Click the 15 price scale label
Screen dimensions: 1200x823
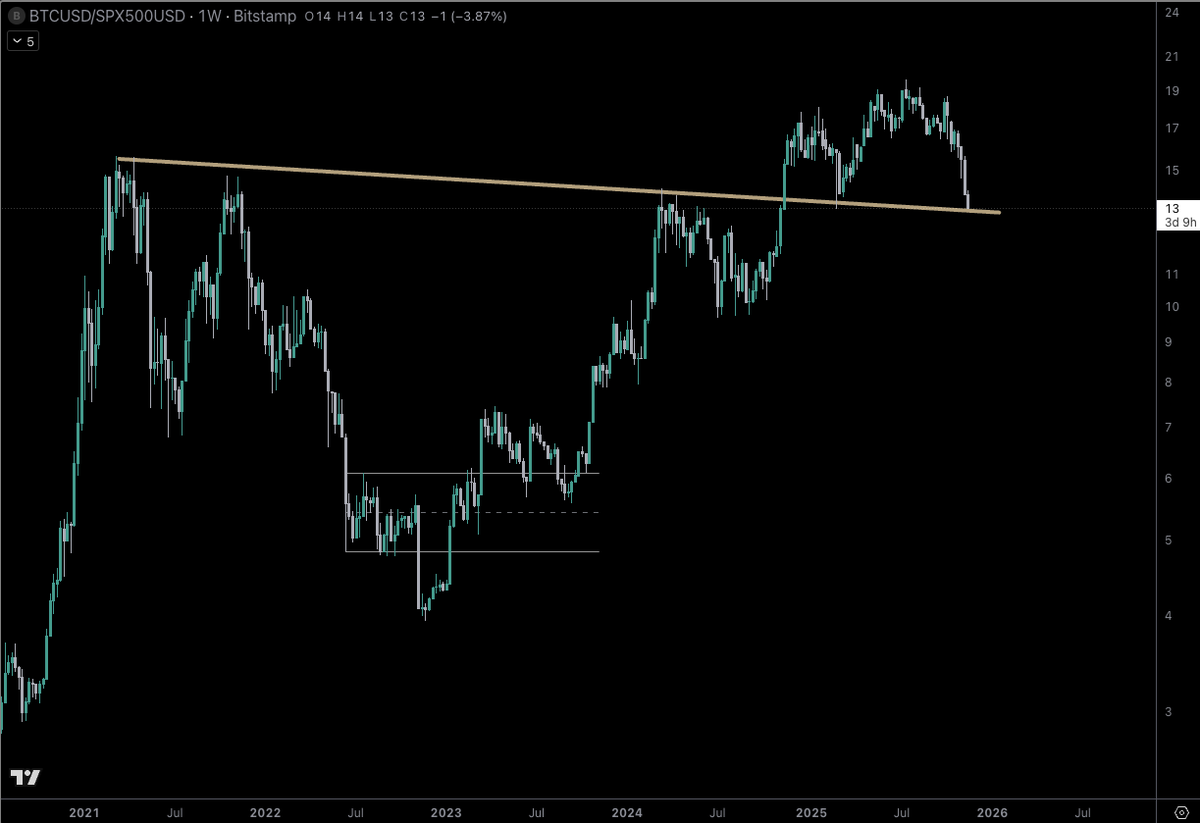[1174, 170]
